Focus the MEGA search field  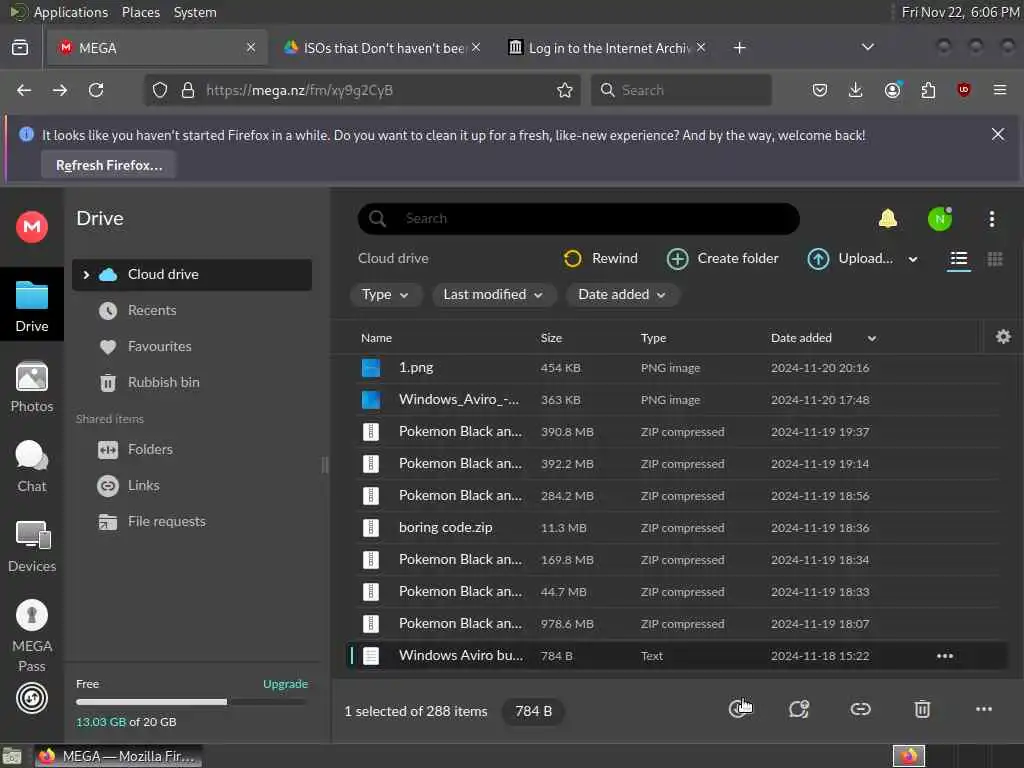pyautogui.click(x=579, y=219)
